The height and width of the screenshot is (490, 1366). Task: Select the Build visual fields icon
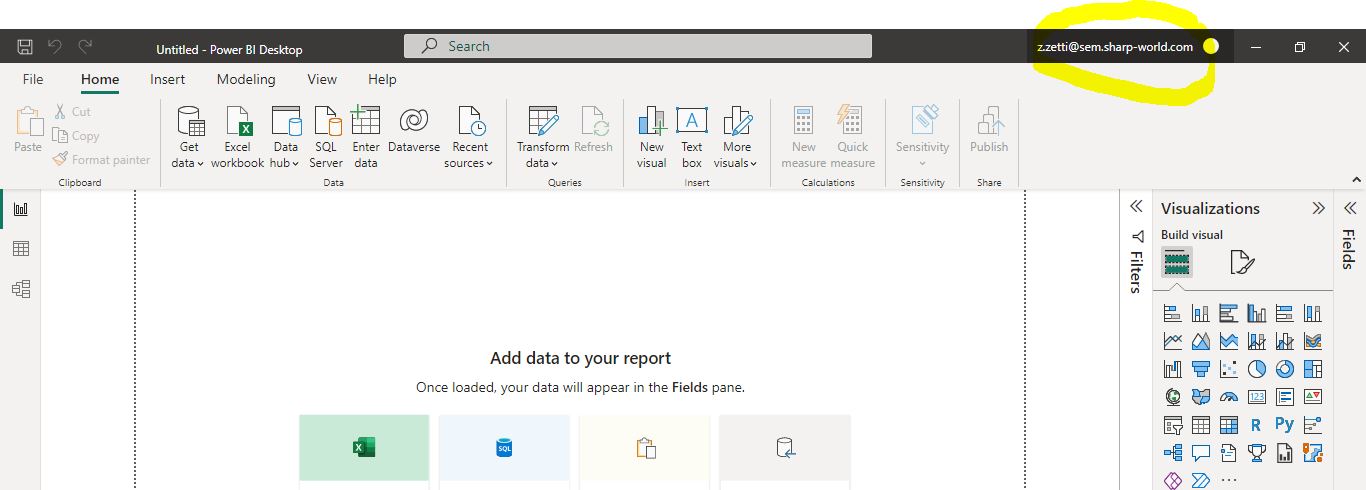click(x=1177, y=263)
